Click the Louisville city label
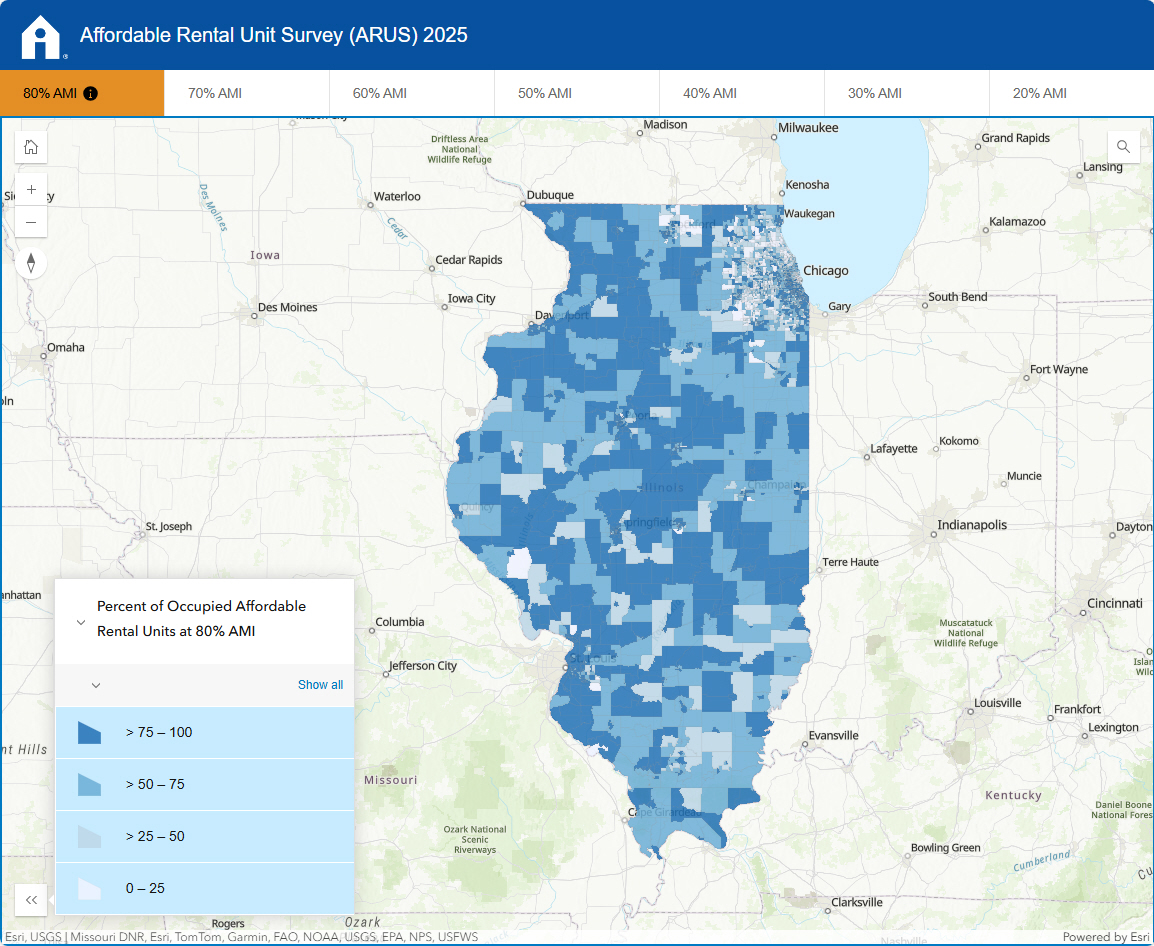 point(997,702)
